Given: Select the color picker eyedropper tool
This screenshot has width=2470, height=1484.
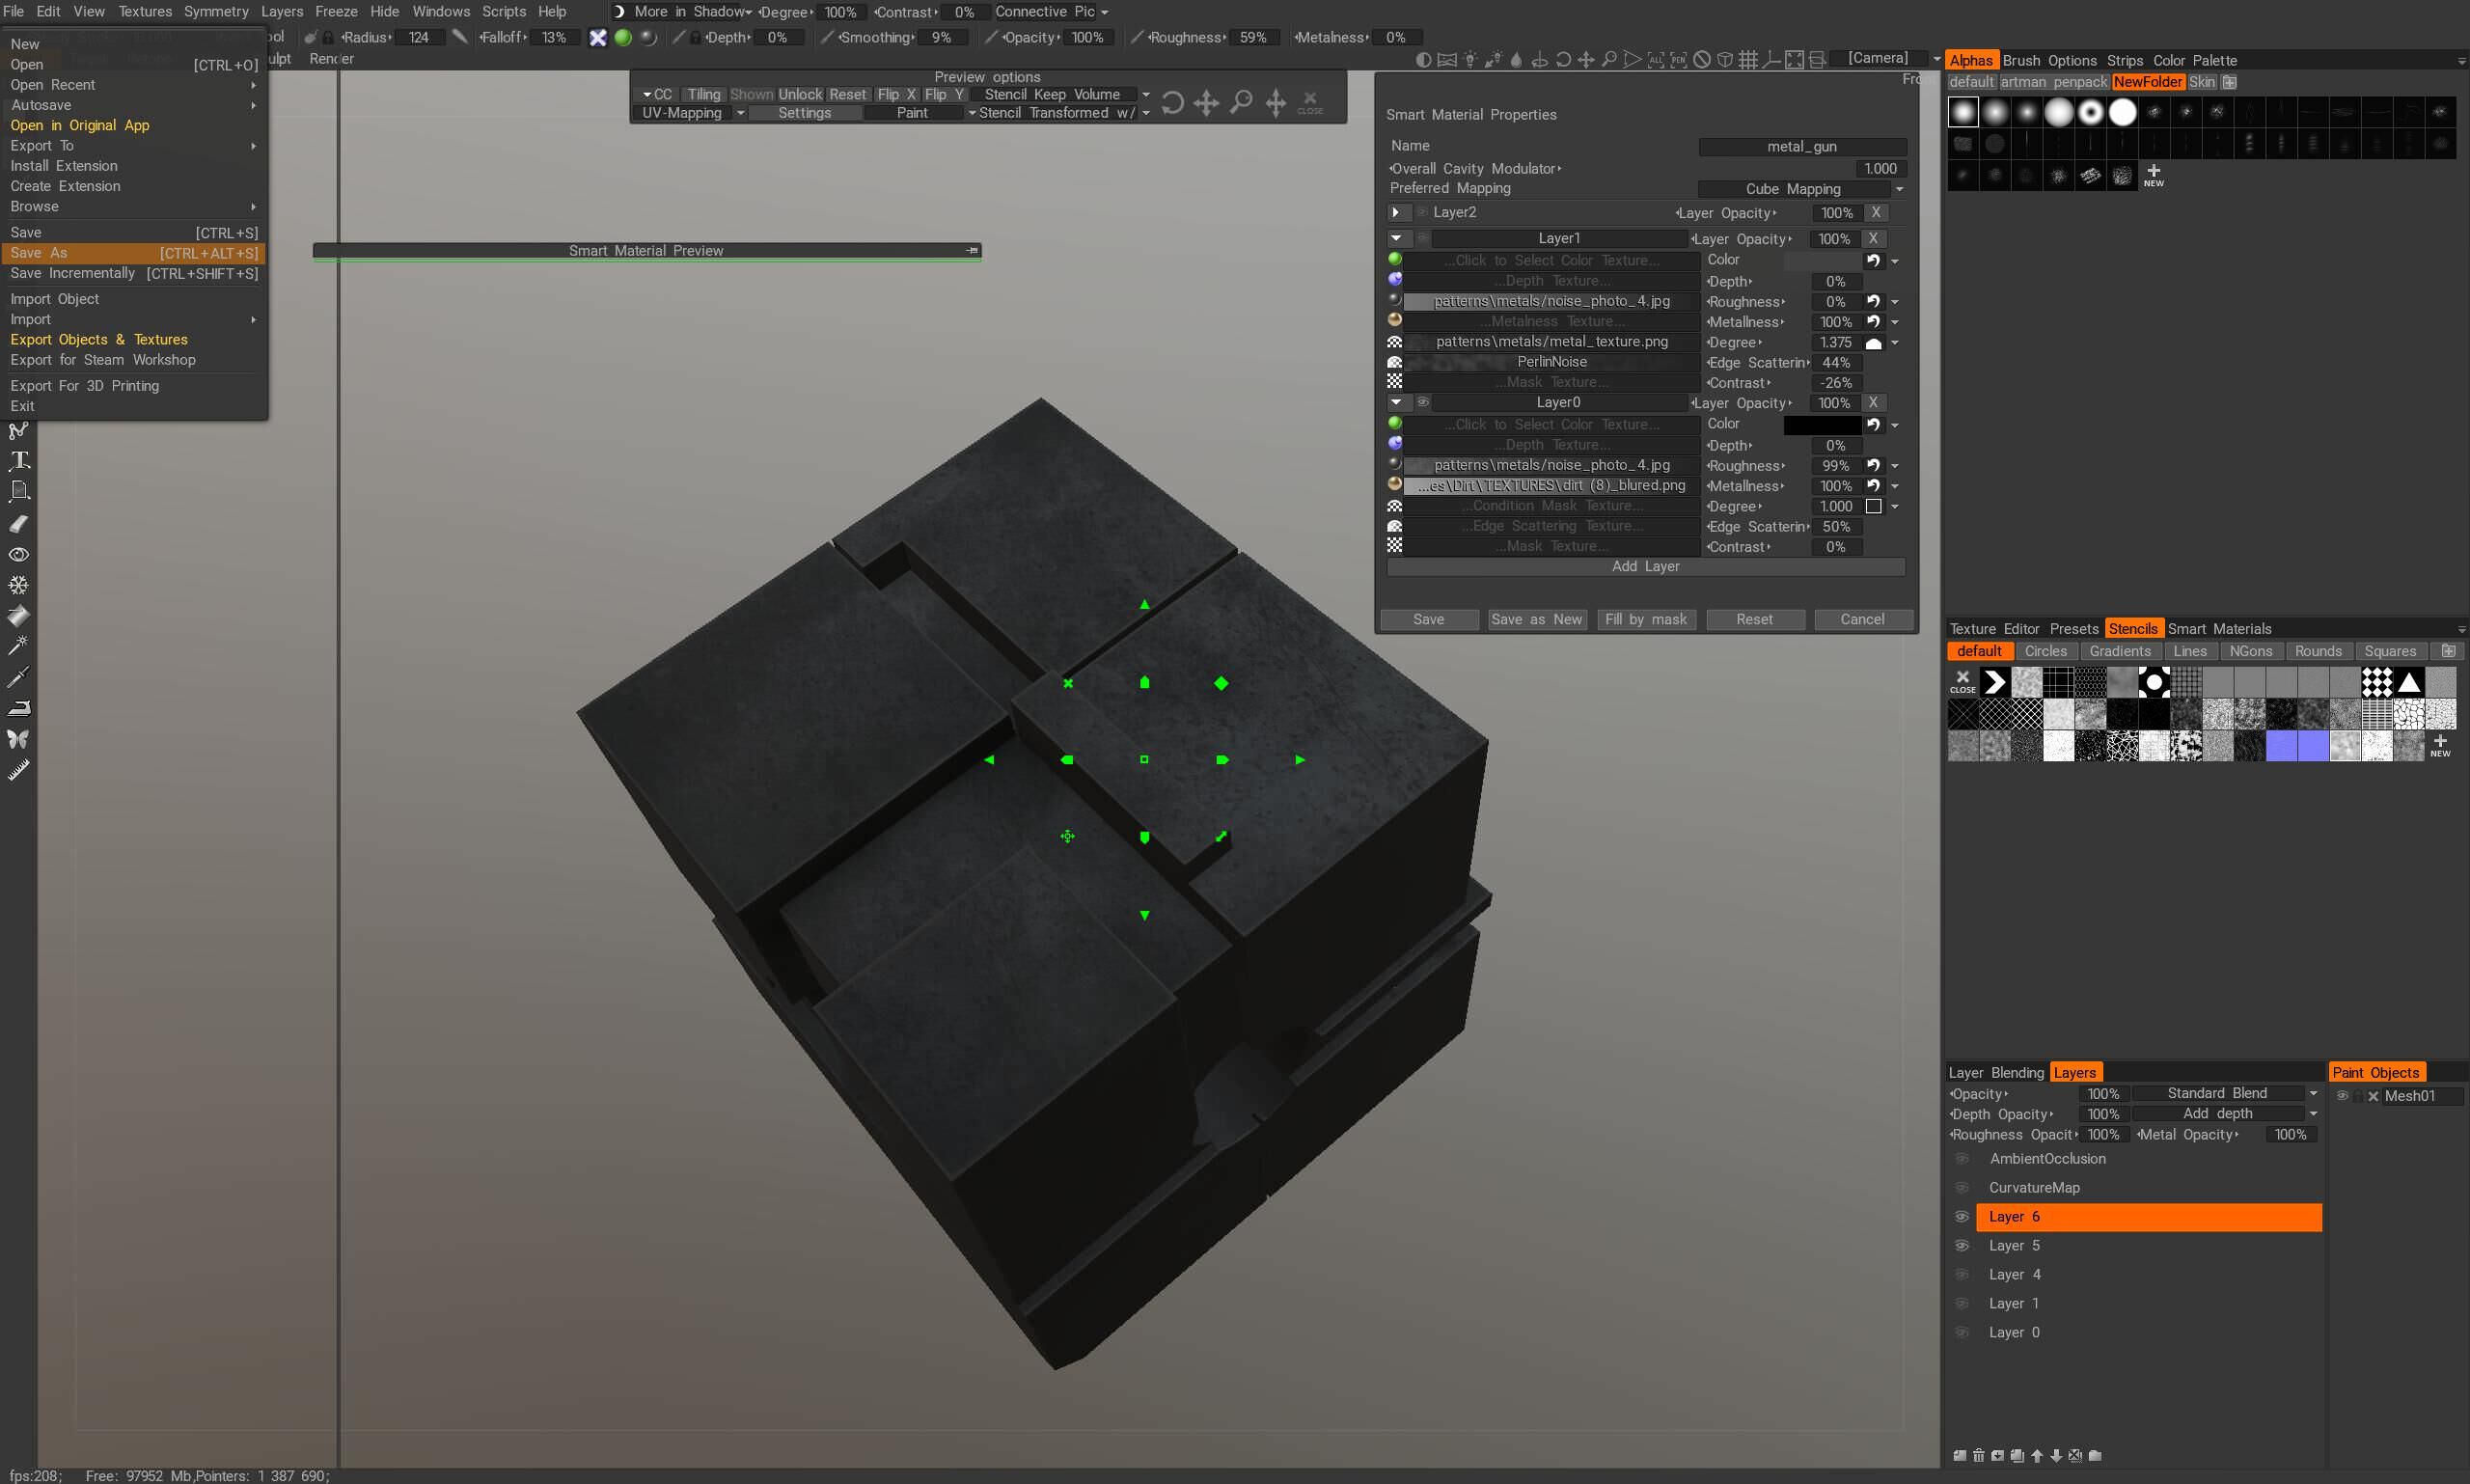Looking at the screenshot, I should pos(19,677).
